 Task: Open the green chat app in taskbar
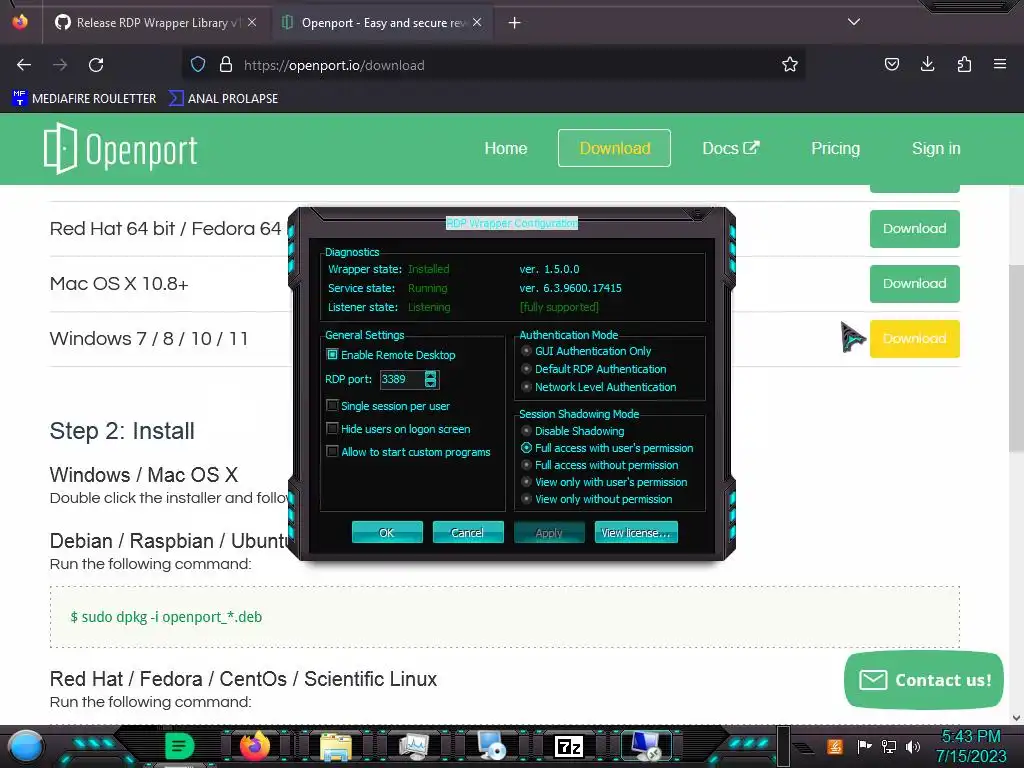(x=178, y=746)
